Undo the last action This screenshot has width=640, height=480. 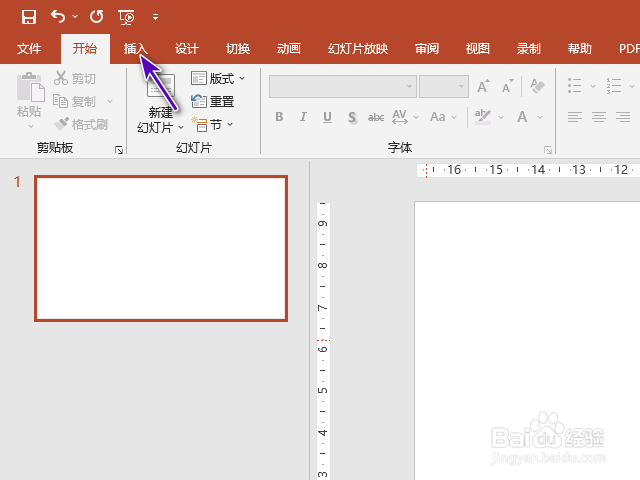(58, 17)
